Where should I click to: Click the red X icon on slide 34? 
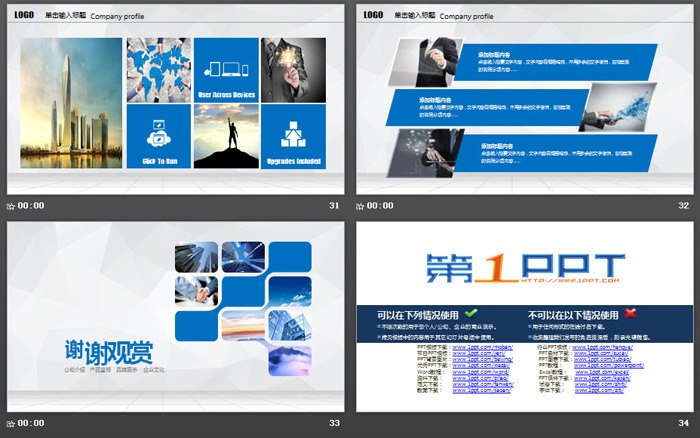click(630, 313)
